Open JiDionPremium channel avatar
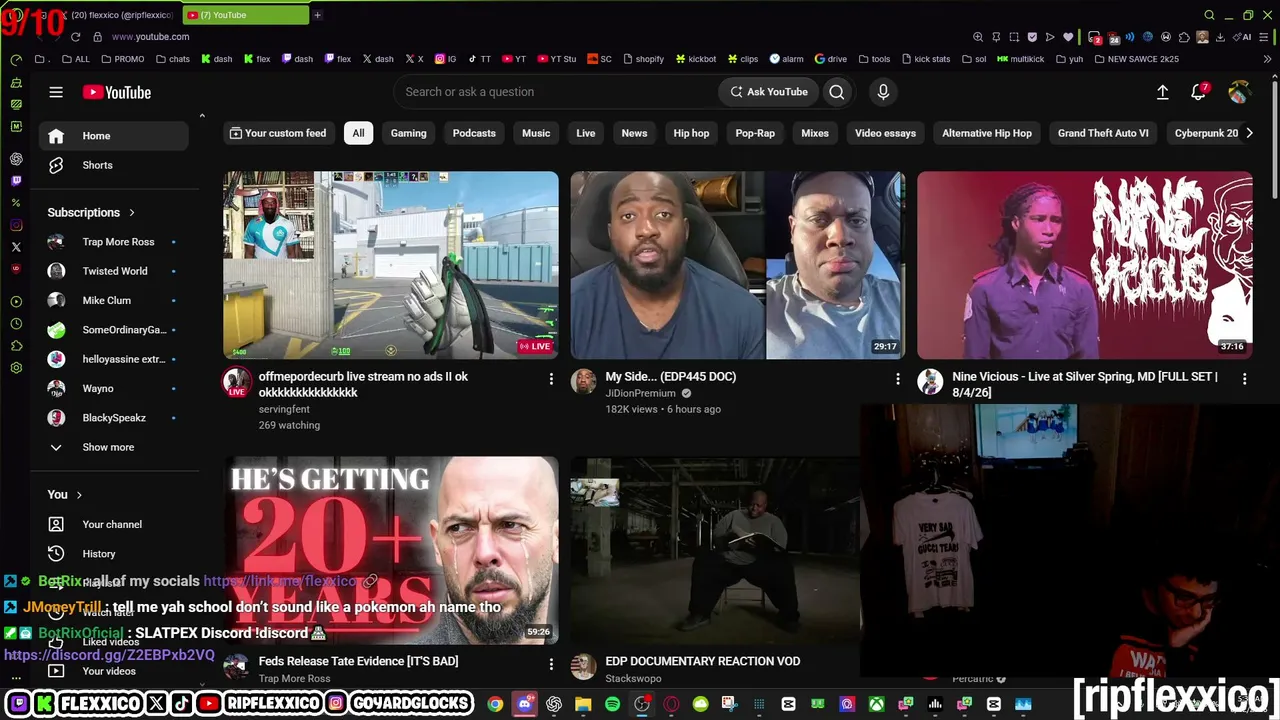Viewport: 1280px width, 720px height. tap(584, 381)
